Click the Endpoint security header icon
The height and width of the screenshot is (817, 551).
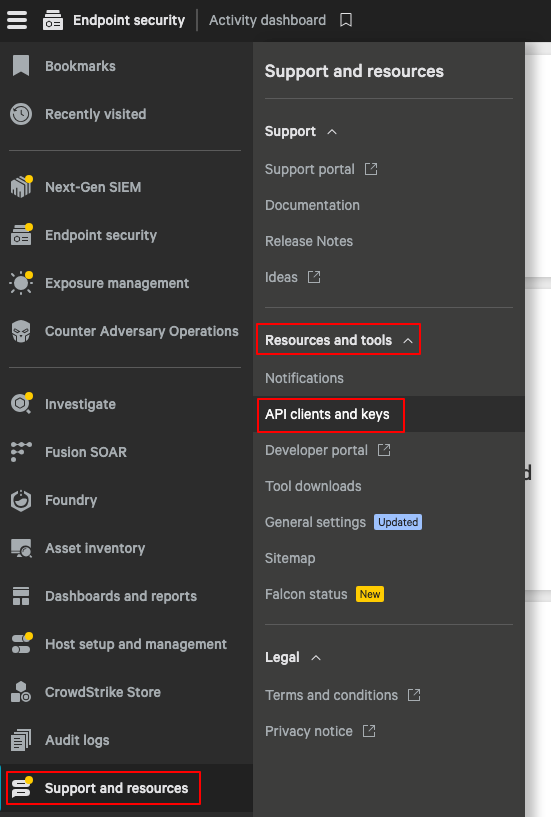coord(53,20)
